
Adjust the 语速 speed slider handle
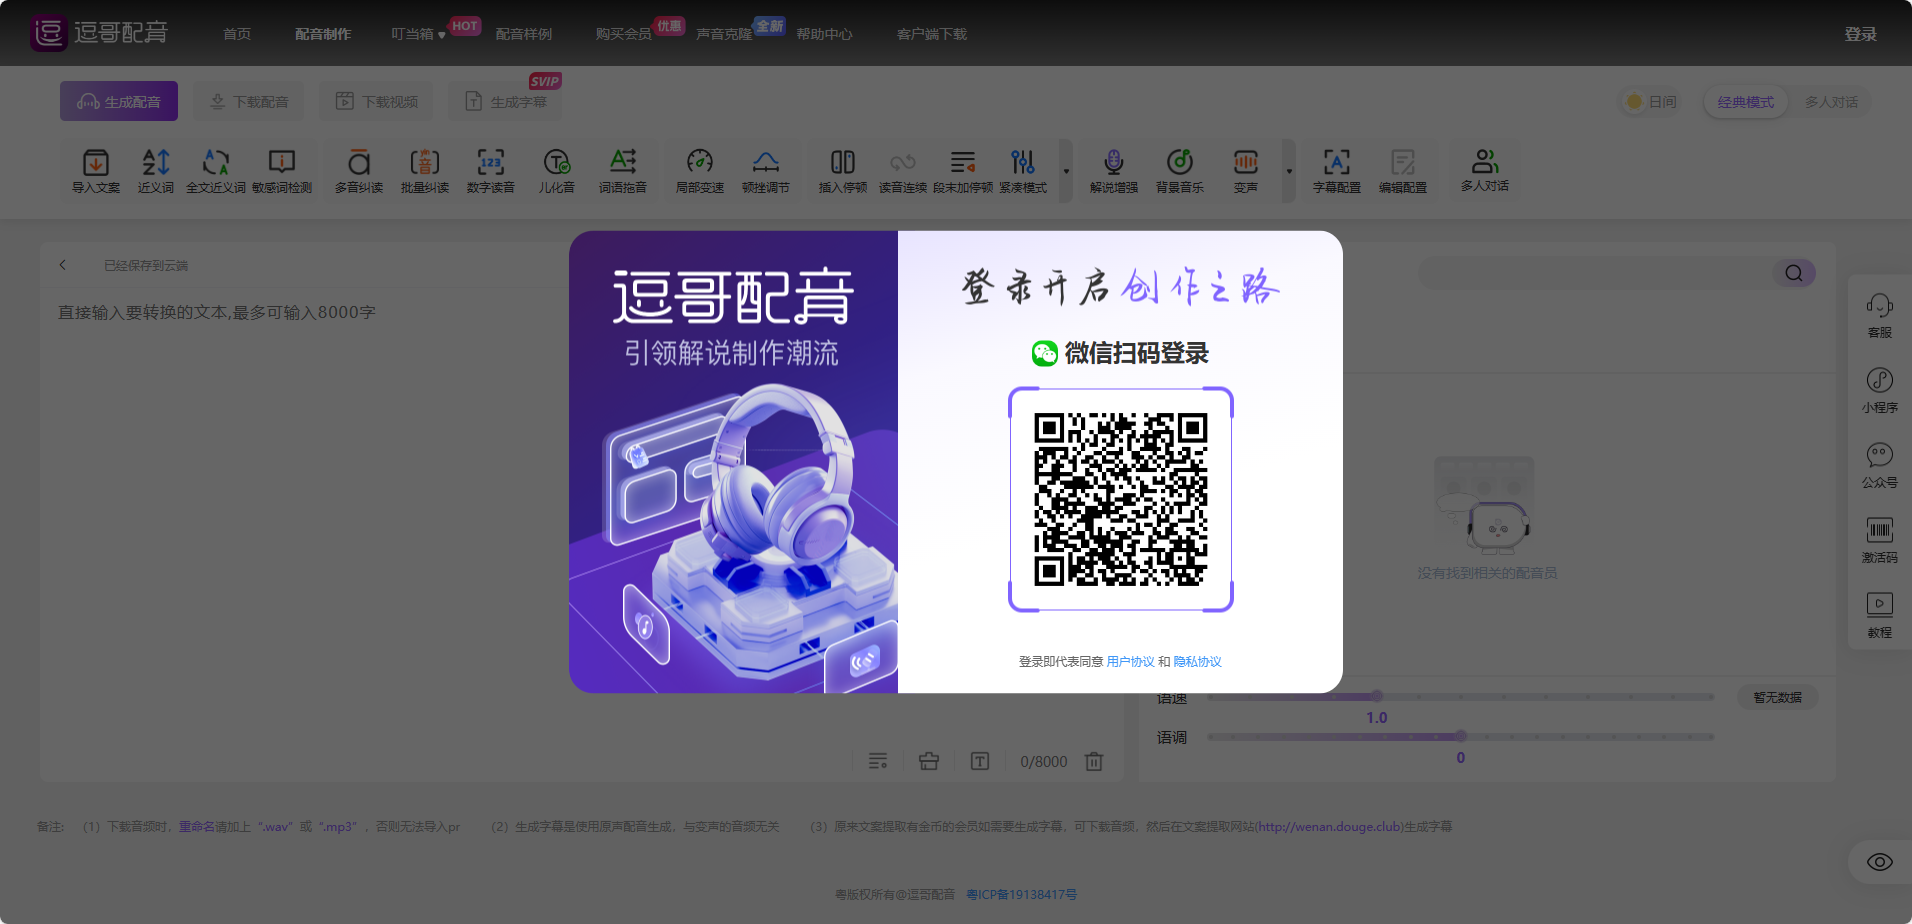tap(1377, 696)
